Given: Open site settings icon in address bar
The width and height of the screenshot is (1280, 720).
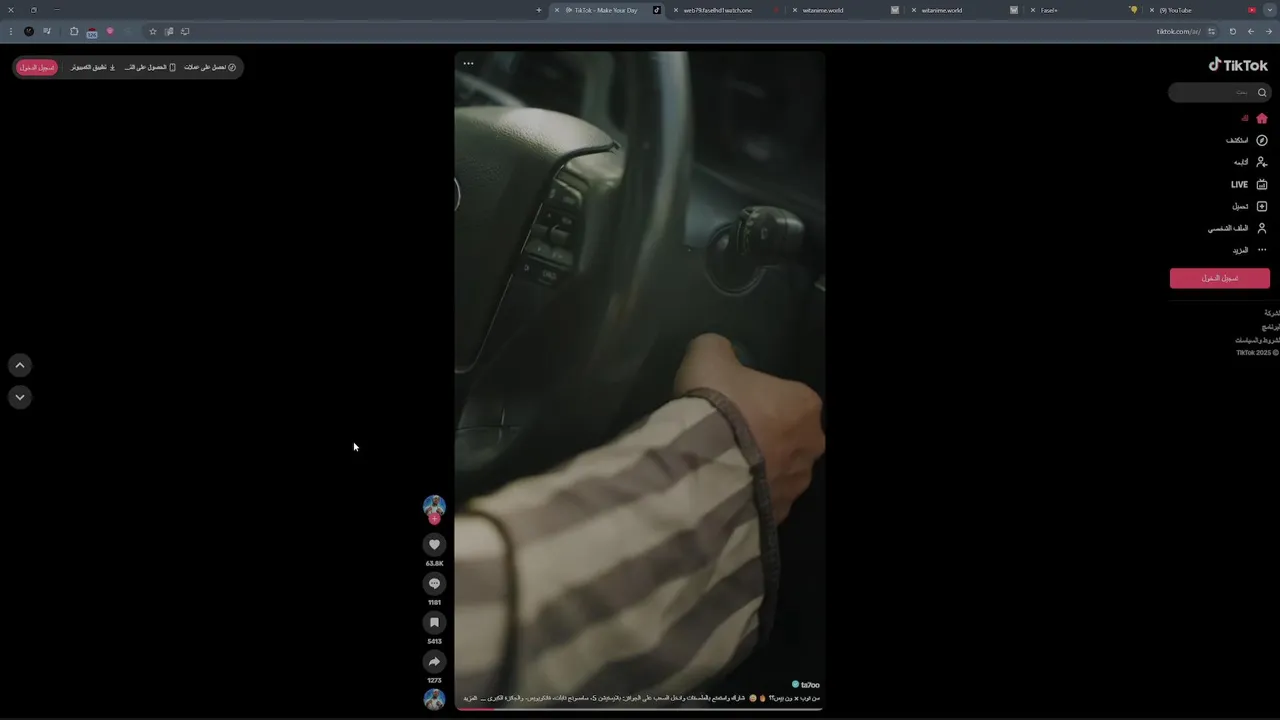Looking at the screenshot, I should (x=1212, y=31).
